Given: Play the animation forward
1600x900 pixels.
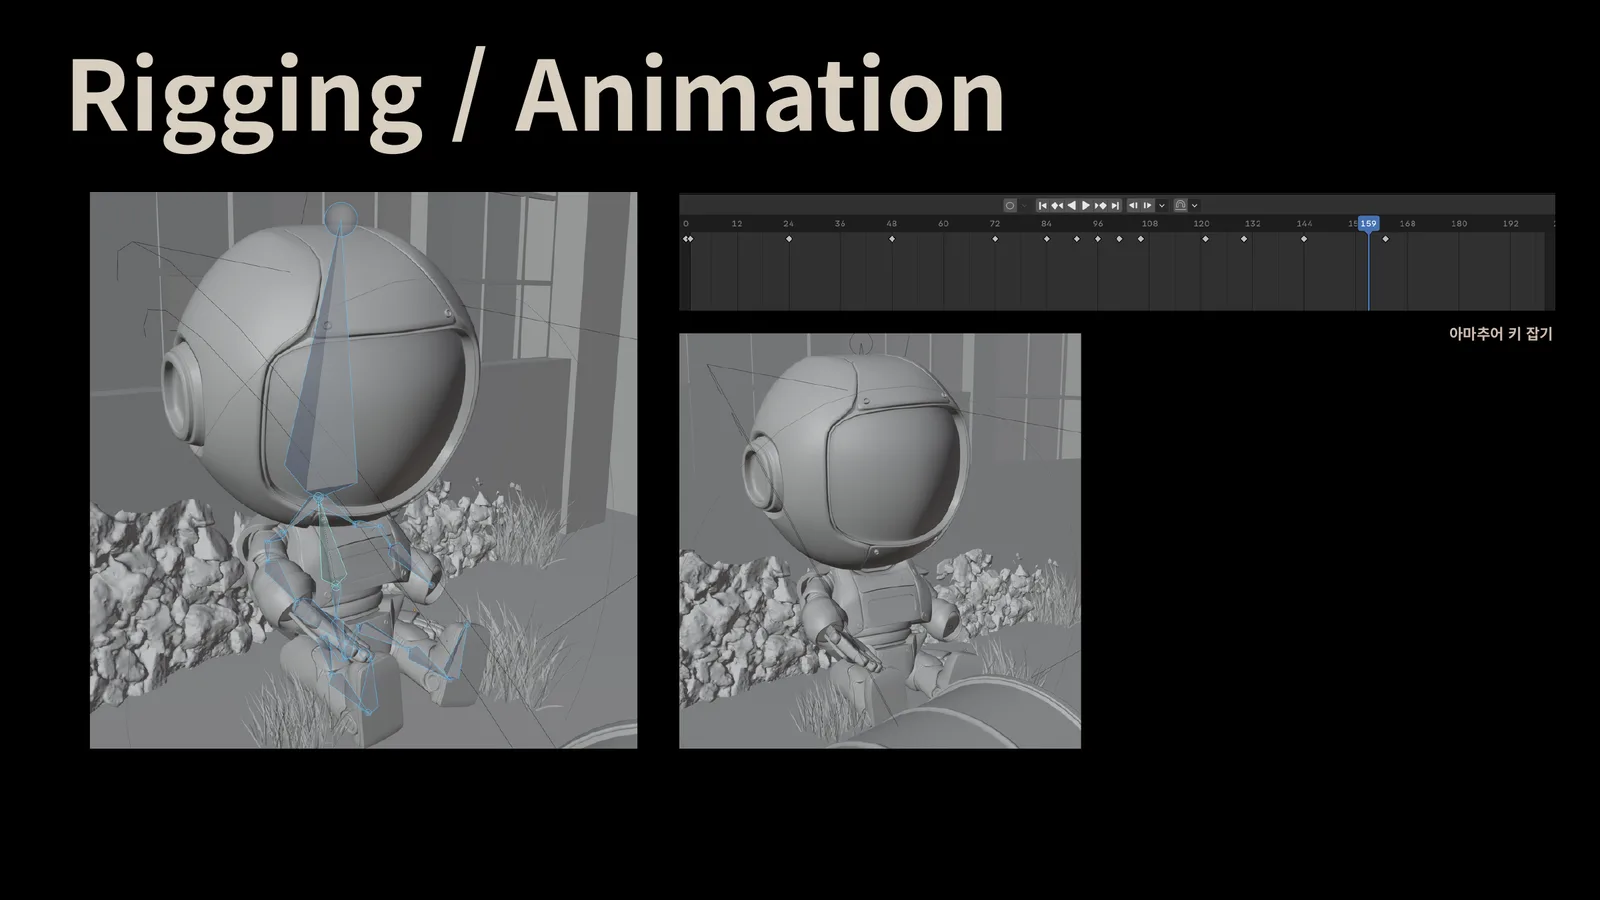Looking at the screenshot, I should (1085, 205).
